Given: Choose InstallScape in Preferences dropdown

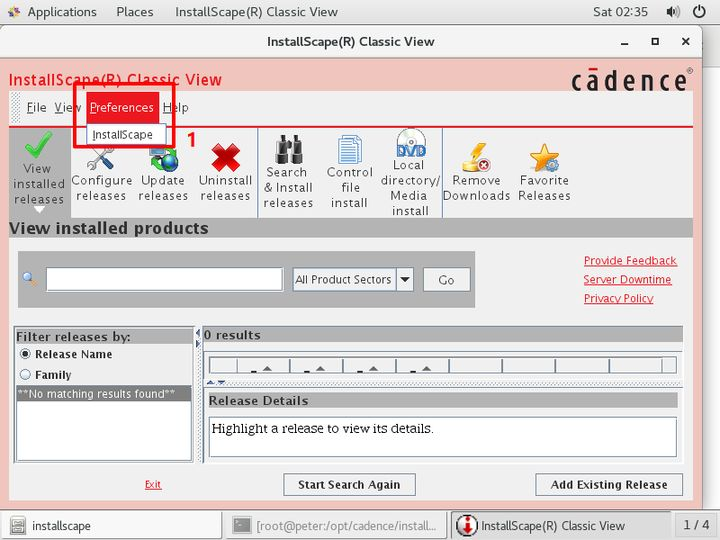Looking at the screenshot, I should pyautogui.click(x=125, y=135).
